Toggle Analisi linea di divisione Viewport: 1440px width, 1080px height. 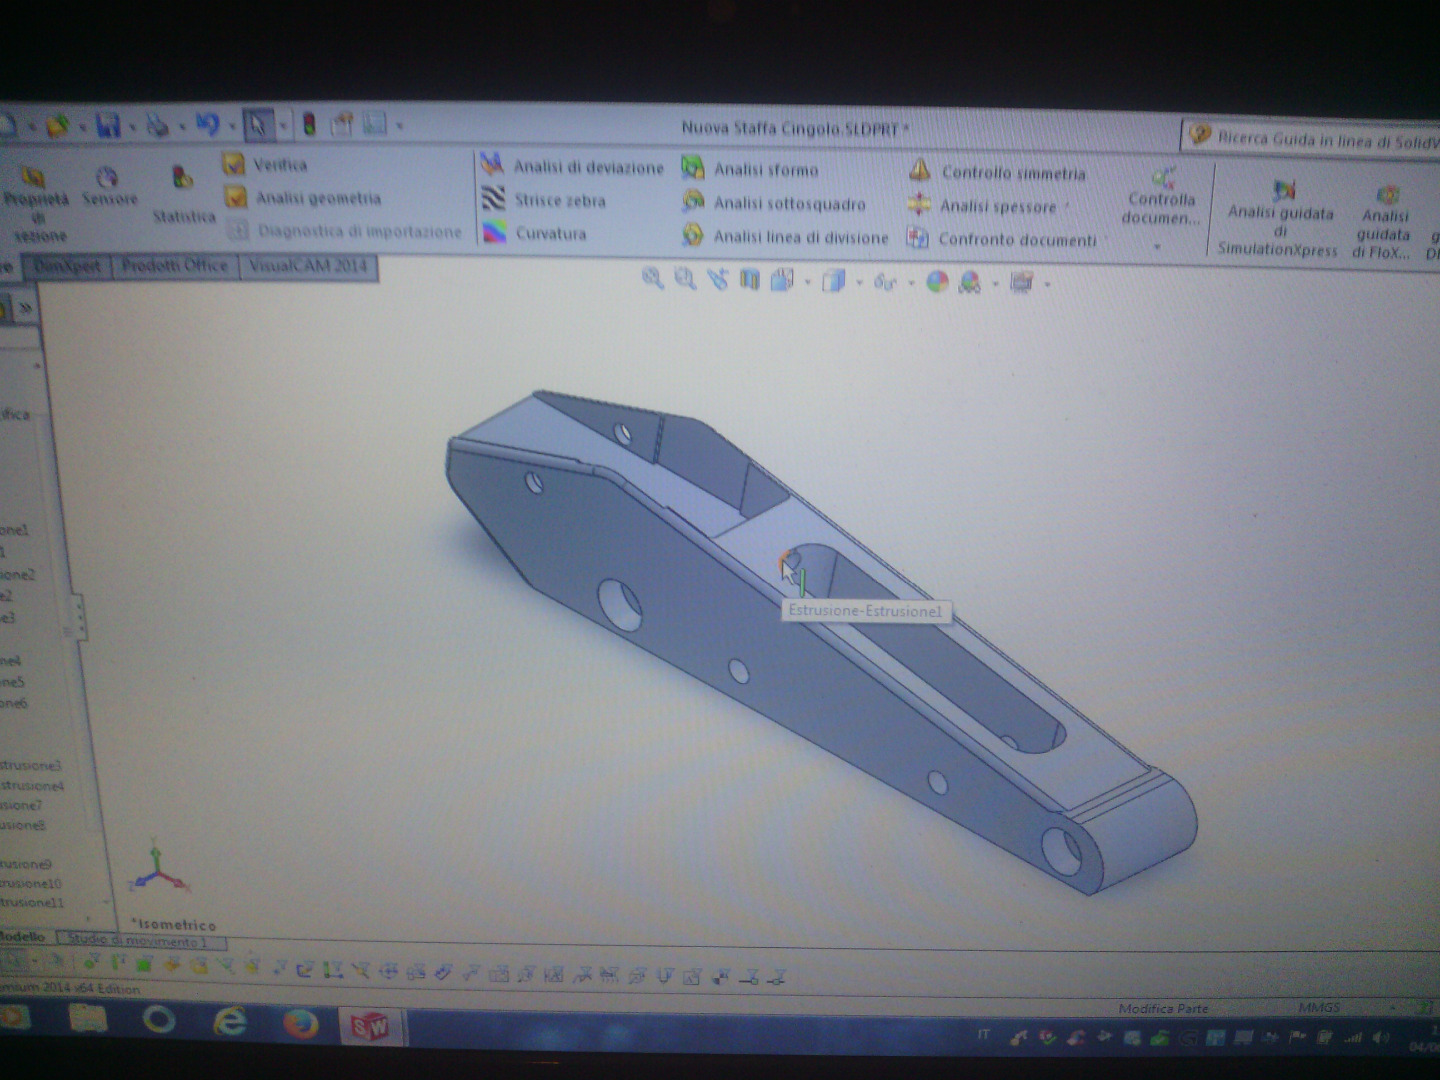[x=785, y=237]
